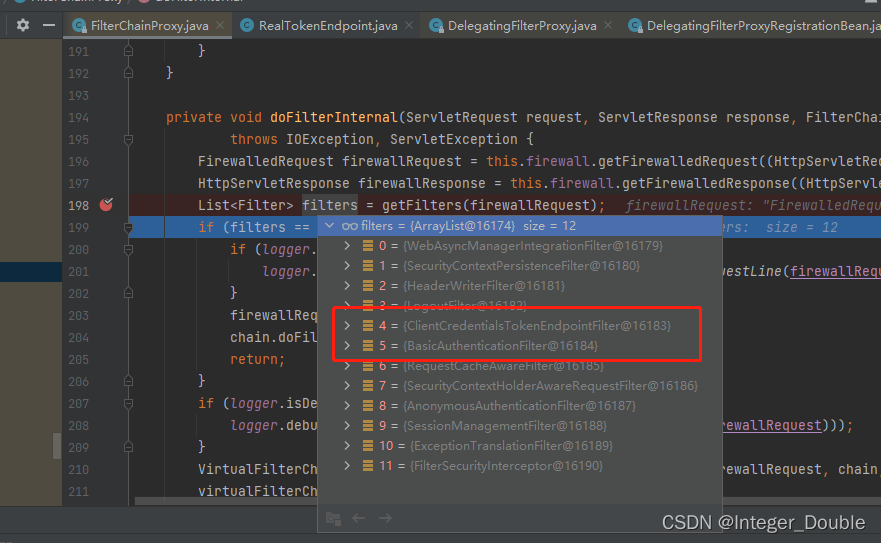
Task: Click list icon of ExceptionTranslationFilter
Action: click(x=368, y=445)
